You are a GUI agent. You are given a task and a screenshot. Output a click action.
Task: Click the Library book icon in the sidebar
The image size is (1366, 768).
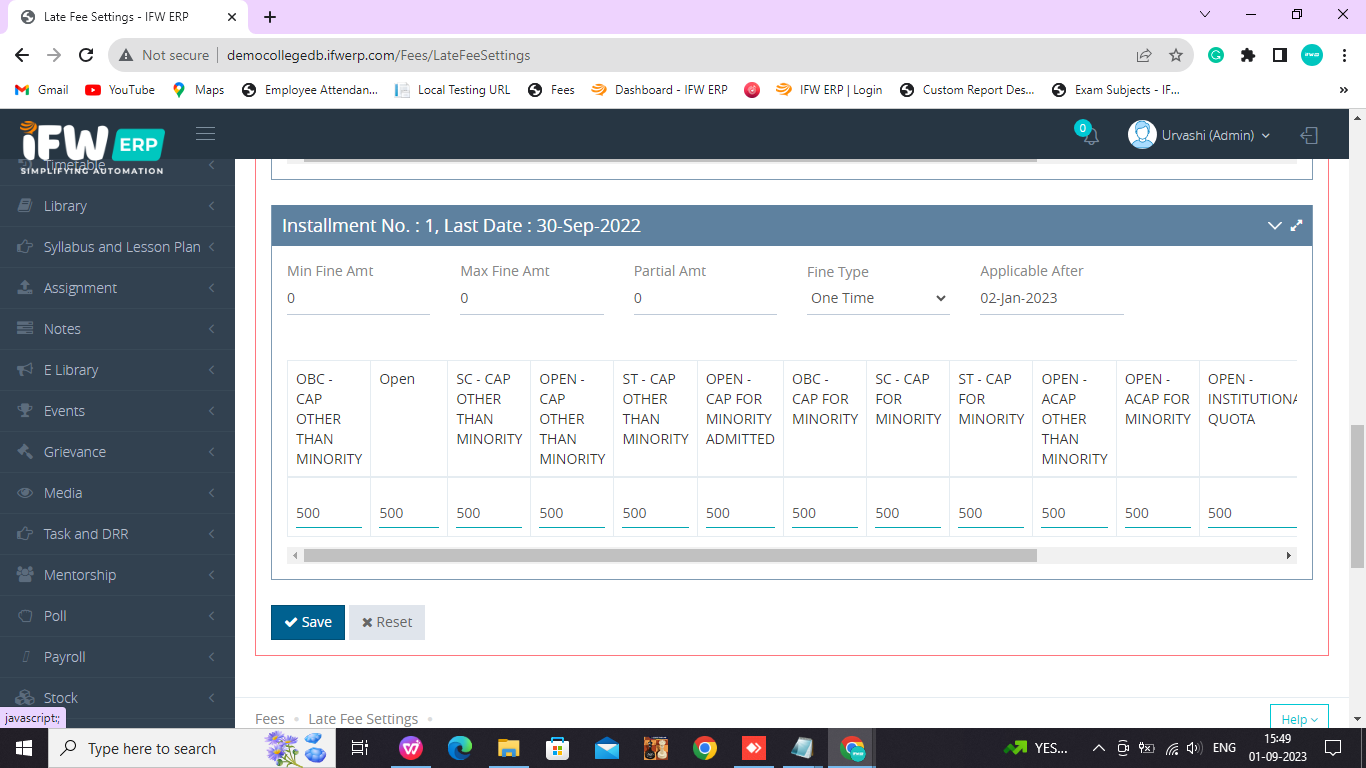[26, 206]
